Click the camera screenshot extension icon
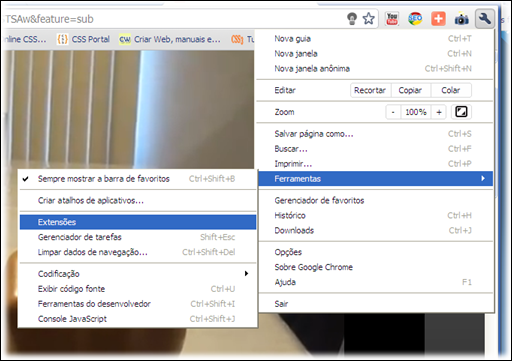The height and width of the screenshot is (361, 512). [x=461, y=19]
